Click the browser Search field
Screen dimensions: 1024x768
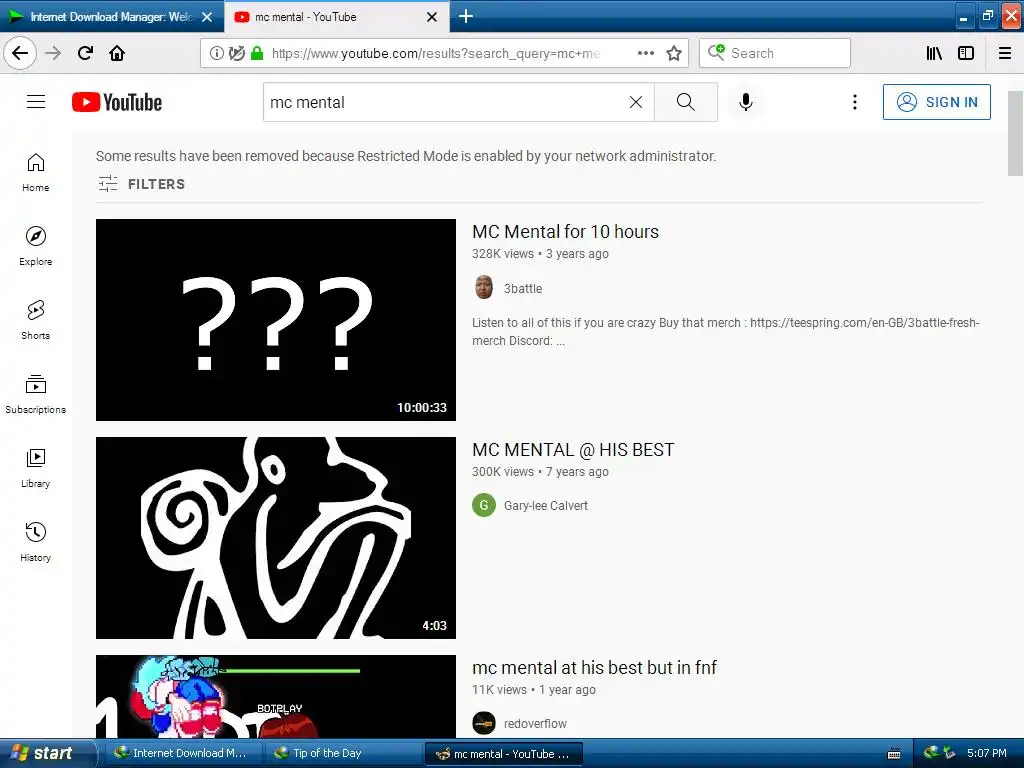[775, 53]
